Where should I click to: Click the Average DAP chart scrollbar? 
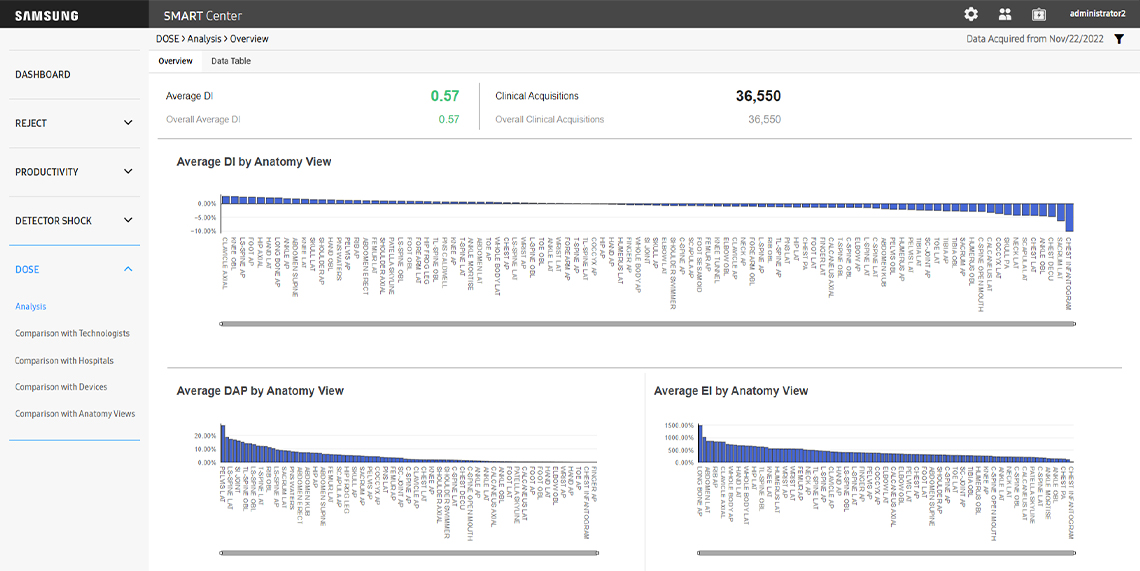point(405,552)
